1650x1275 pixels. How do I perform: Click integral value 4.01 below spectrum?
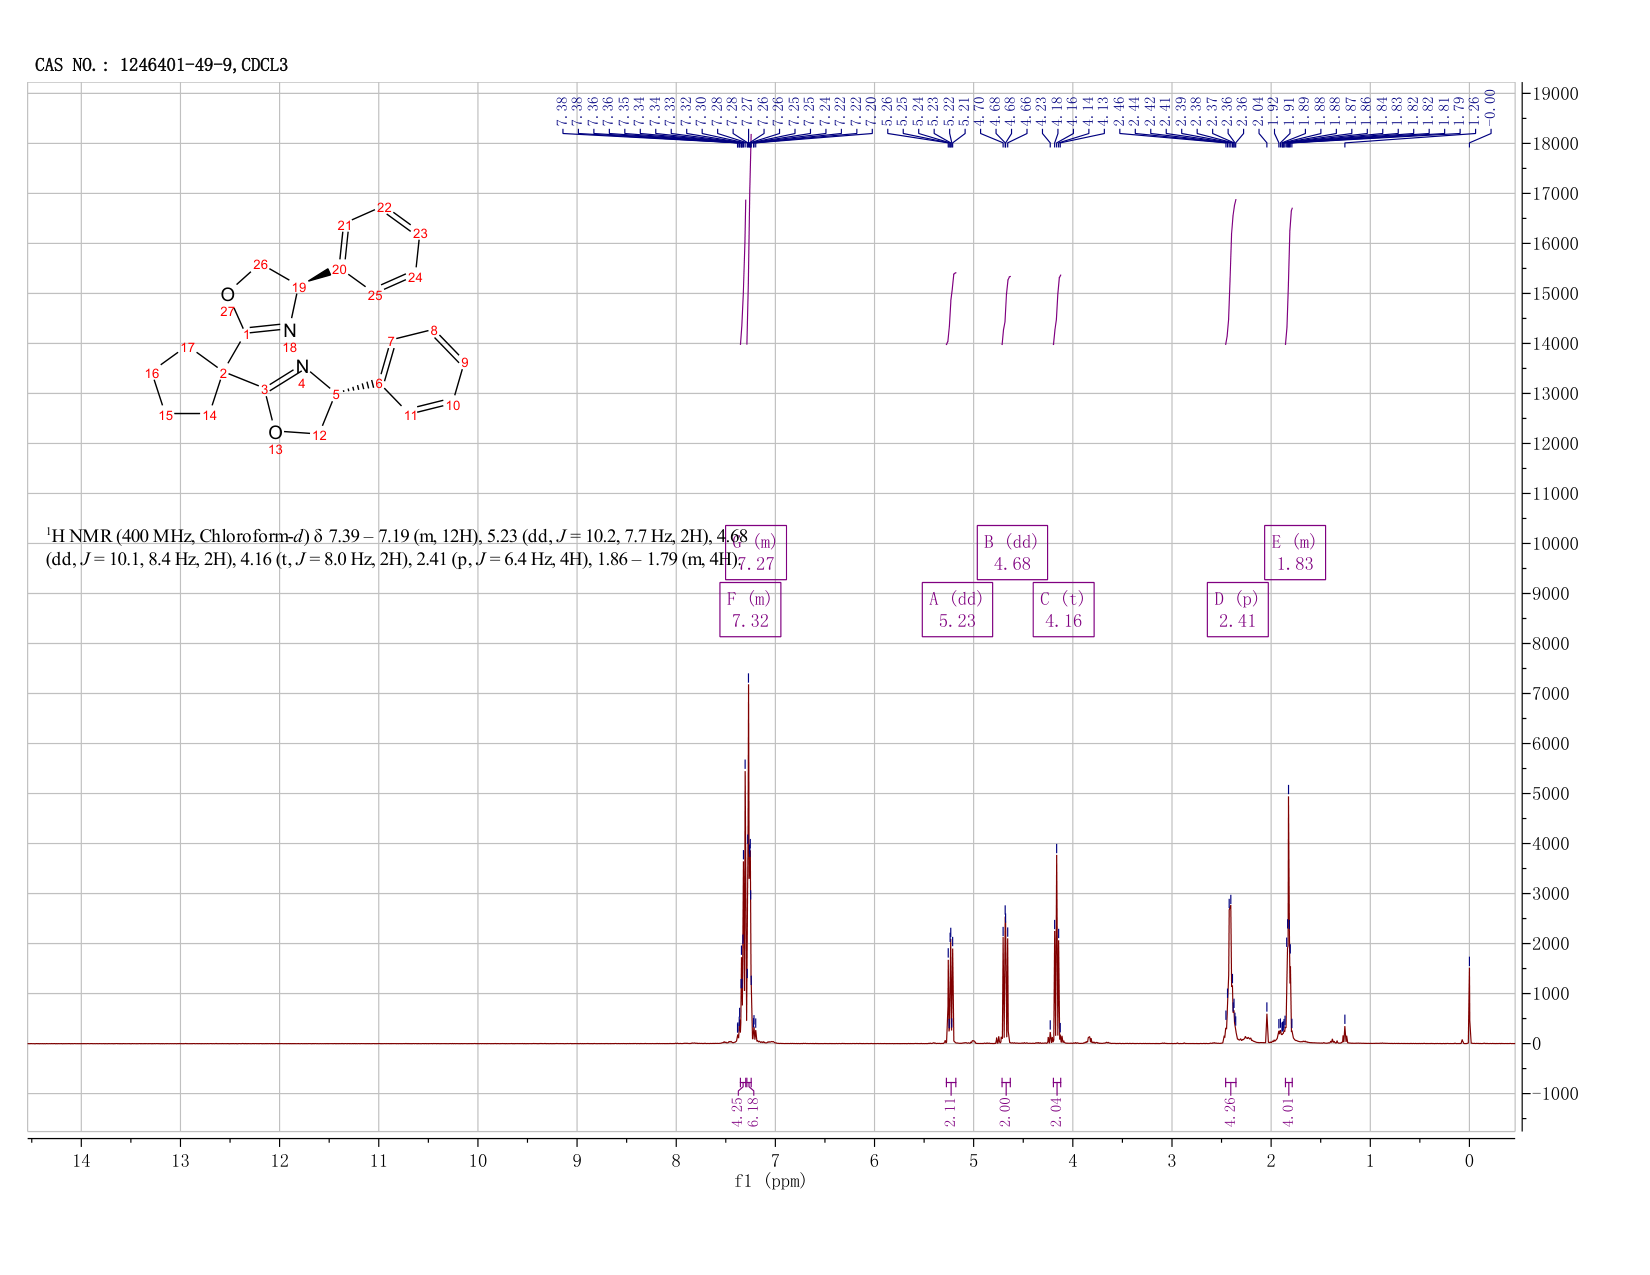click(1288, 1111)
